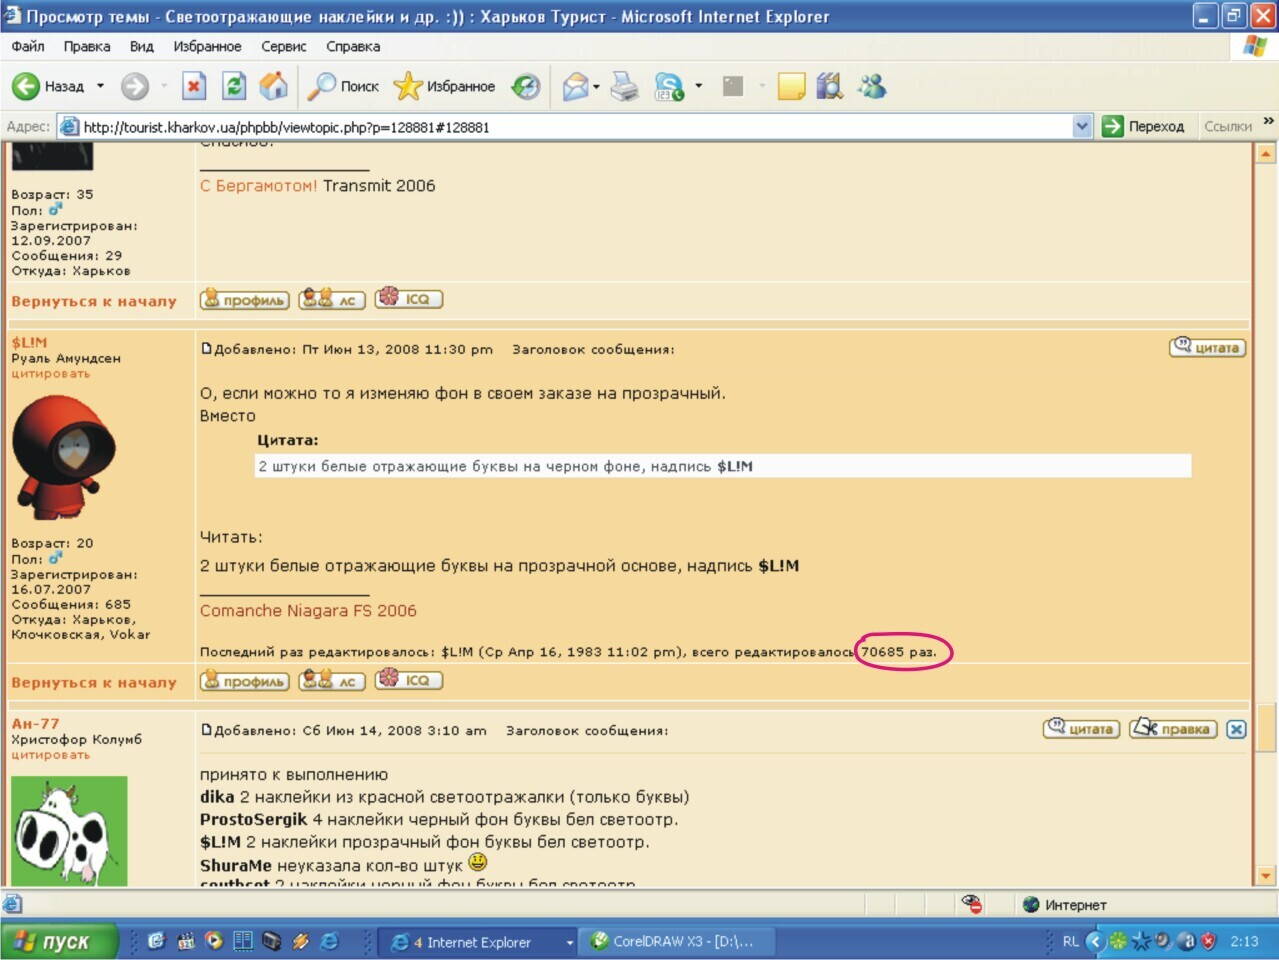1279x960 pixels.
Task: Click the Back (Назад) navigation button
Action: [x=48, y=87]
